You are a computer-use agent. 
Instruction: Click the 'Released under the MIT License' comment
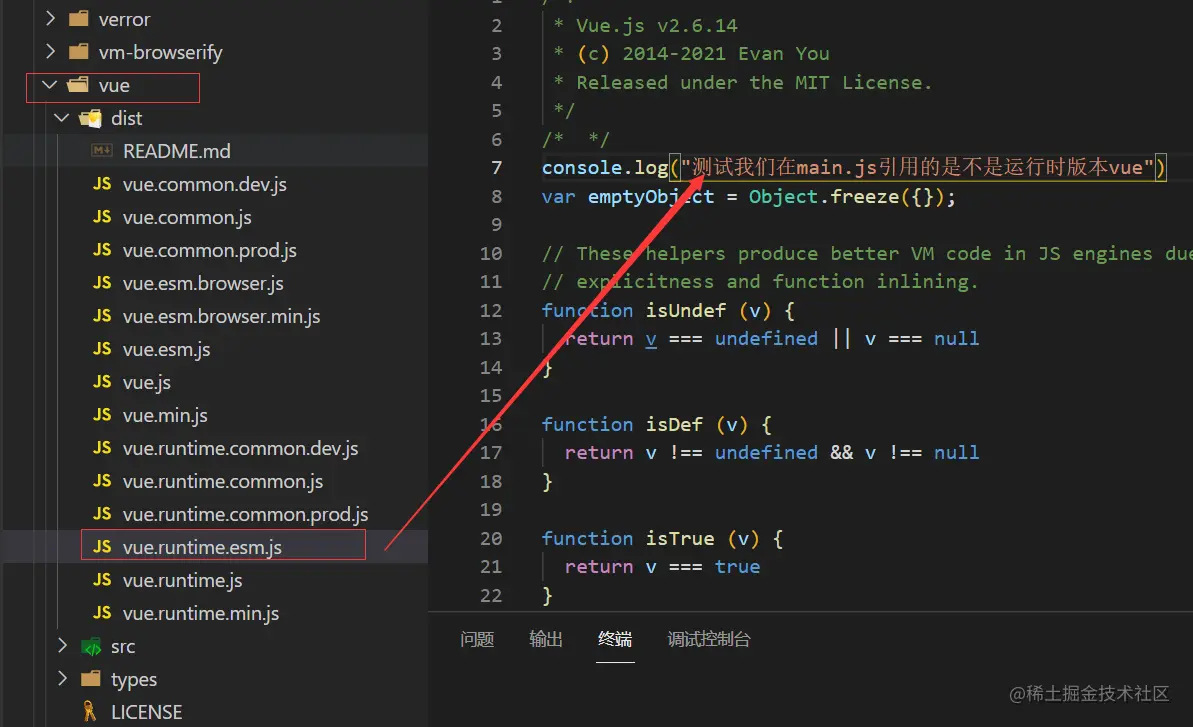pyautogui.click(x=753, y=82)
